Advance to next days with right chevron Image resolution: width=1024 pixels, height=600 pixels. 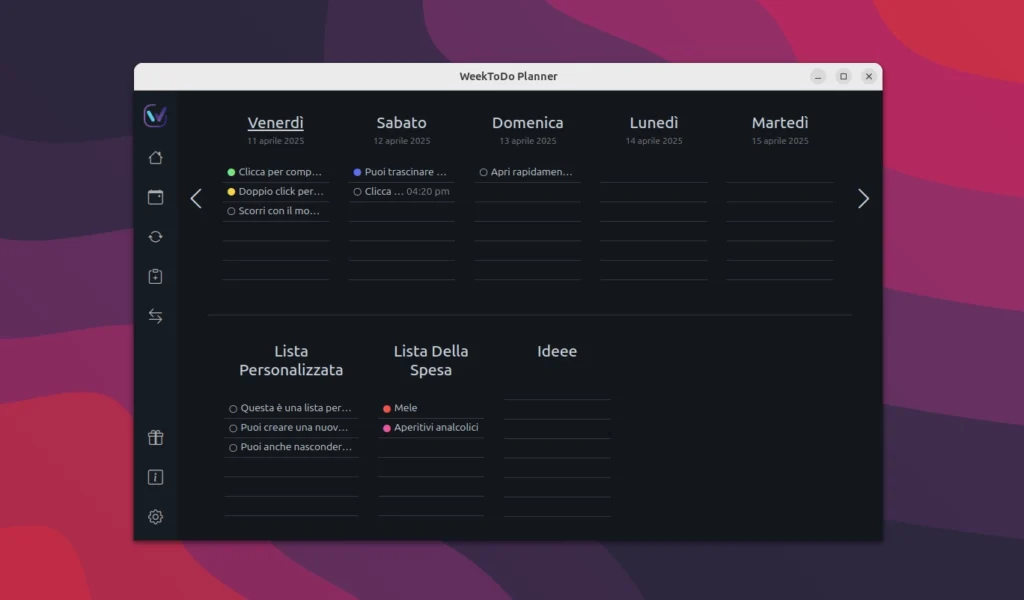863,199
